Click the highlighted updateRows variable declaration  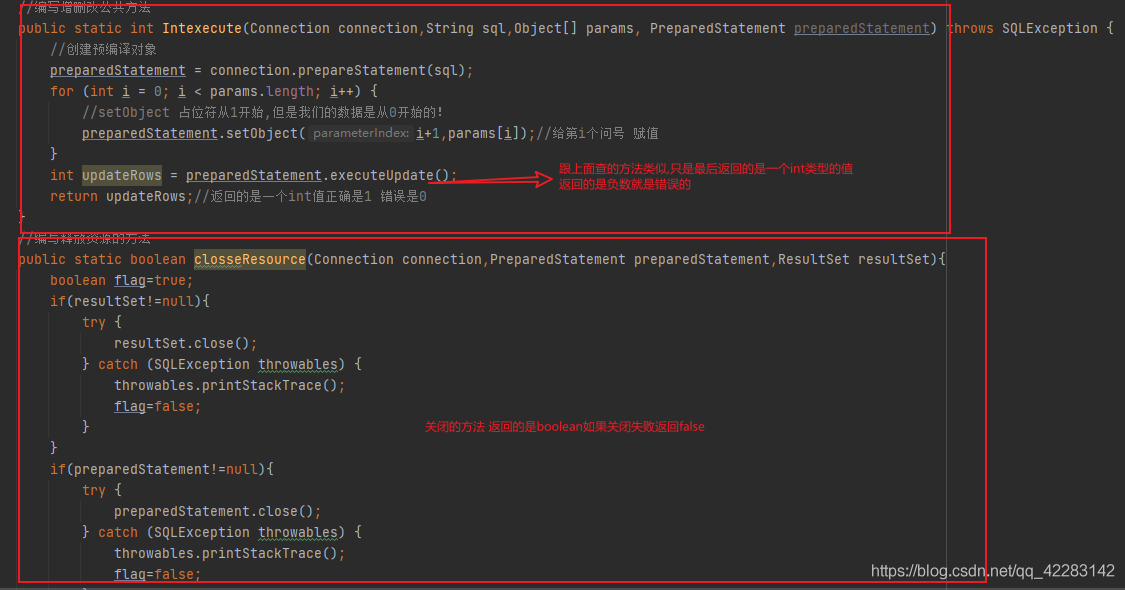[x=121, y=176]
